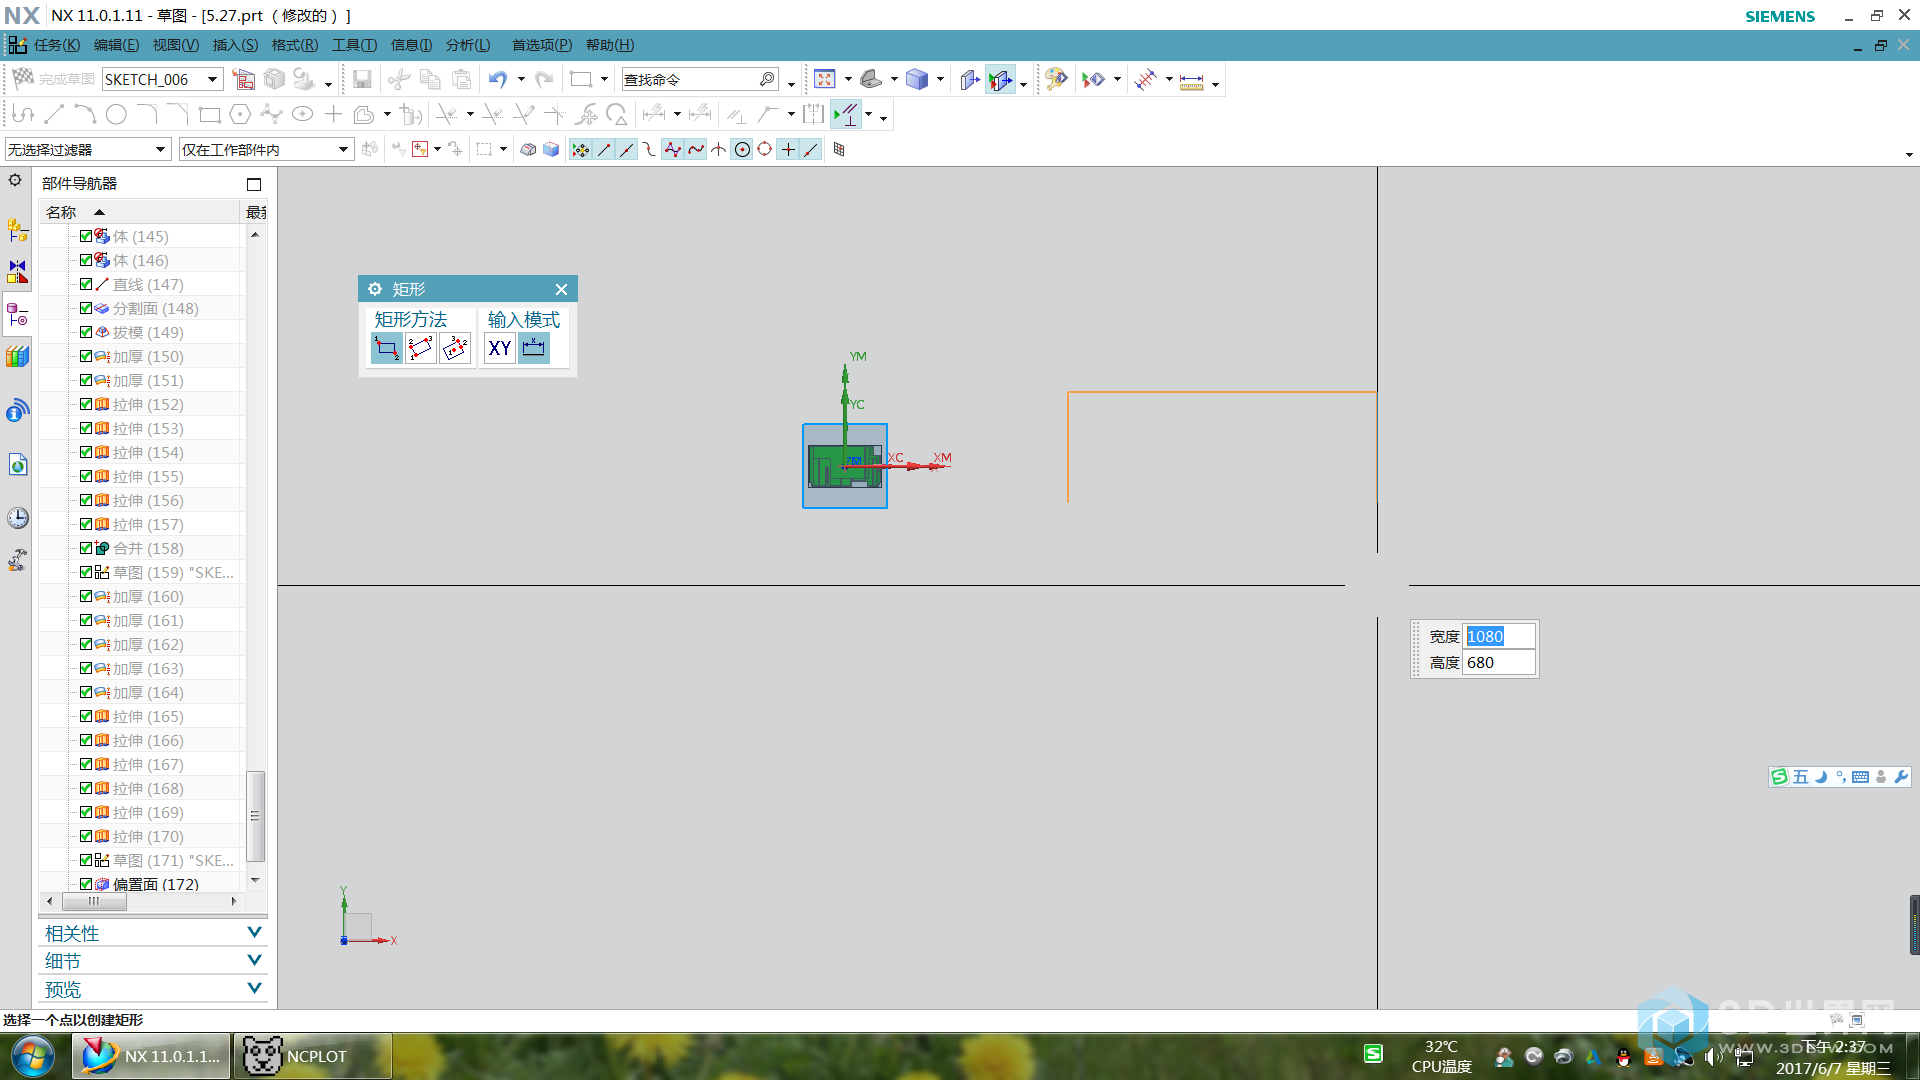The height and width of the screenshot is (1080, 1920).
Task: Toggle checkbox for 合并 (158)
Action: coord(86,548)
